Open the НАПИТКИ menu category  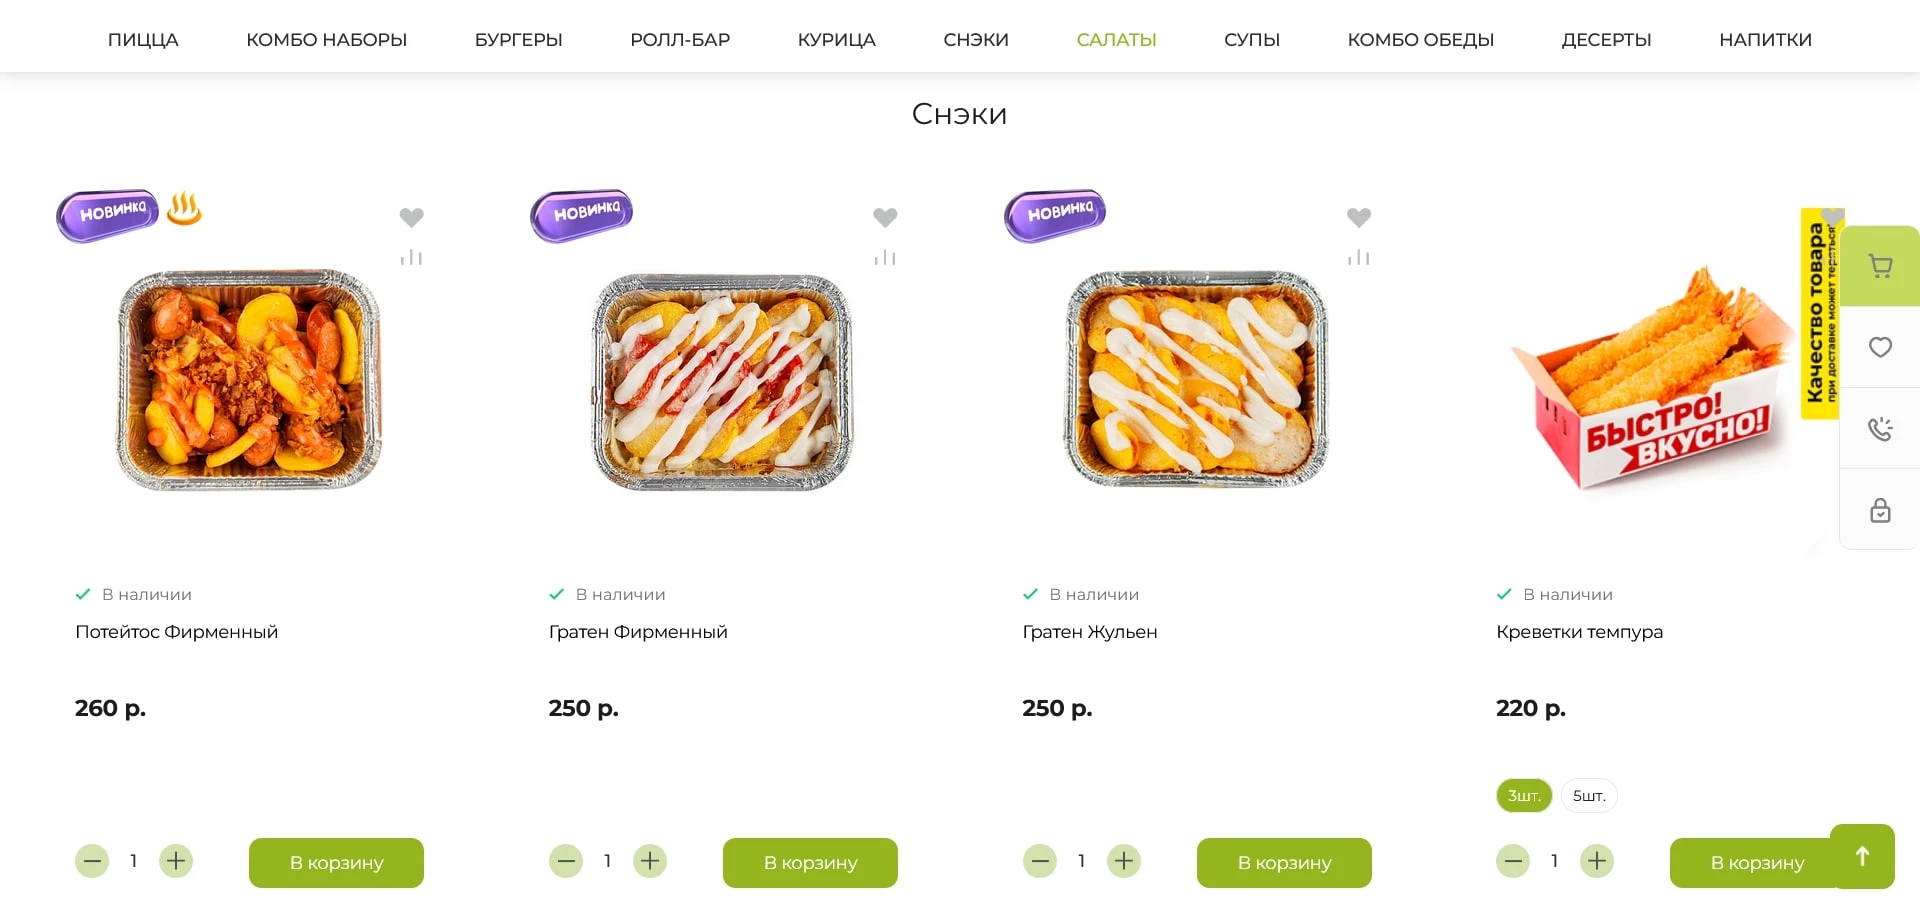(x=1764, y=40)
